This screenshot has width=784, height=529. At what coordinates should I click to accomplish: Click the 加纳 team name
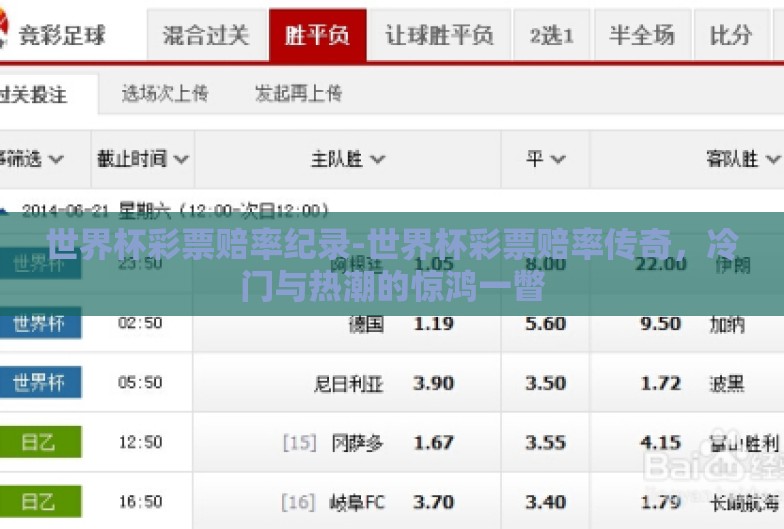coord(727,324)
